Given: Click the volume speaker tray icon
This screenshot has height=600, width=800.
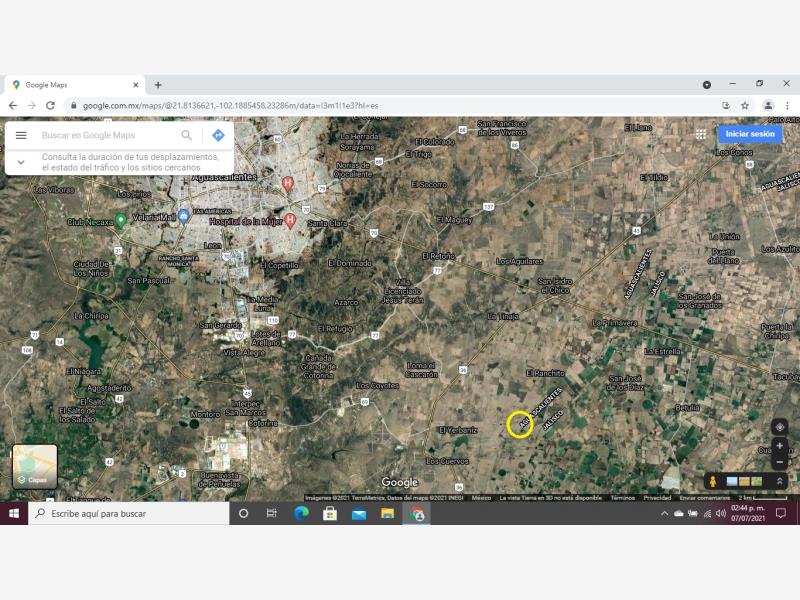Looking at the screenshot, I should click(720, 514).
